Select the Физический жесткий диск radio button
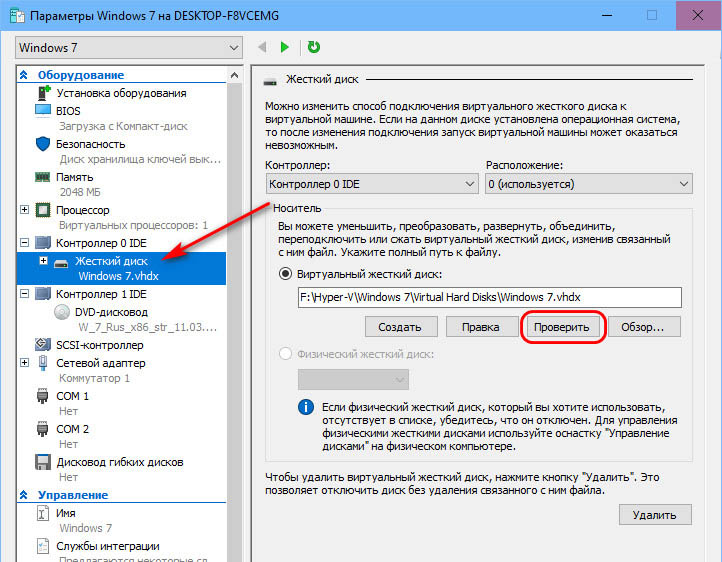The width and height of the screenshot is (722, 562). pos(285,354)
